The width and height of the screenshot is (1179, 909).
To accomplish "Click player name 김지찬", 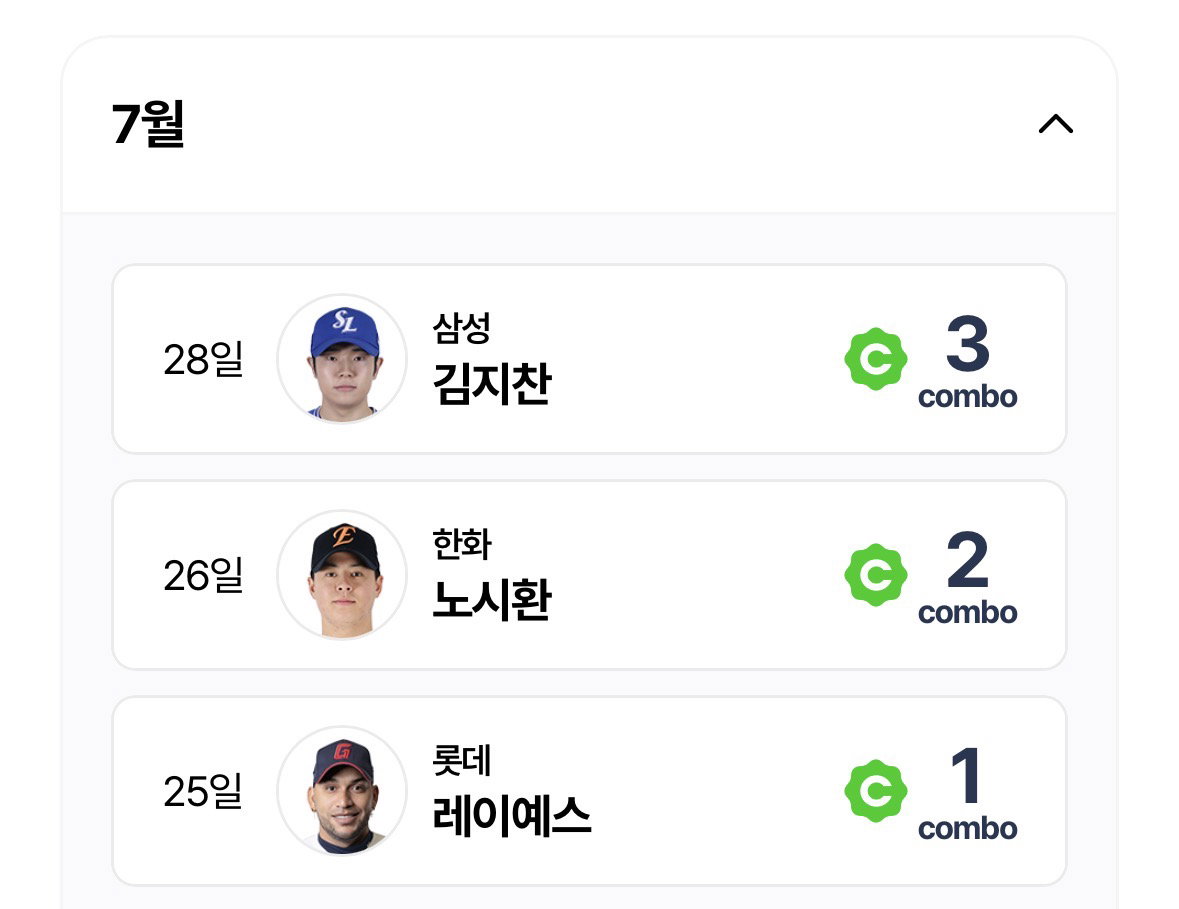I will 493,384.
